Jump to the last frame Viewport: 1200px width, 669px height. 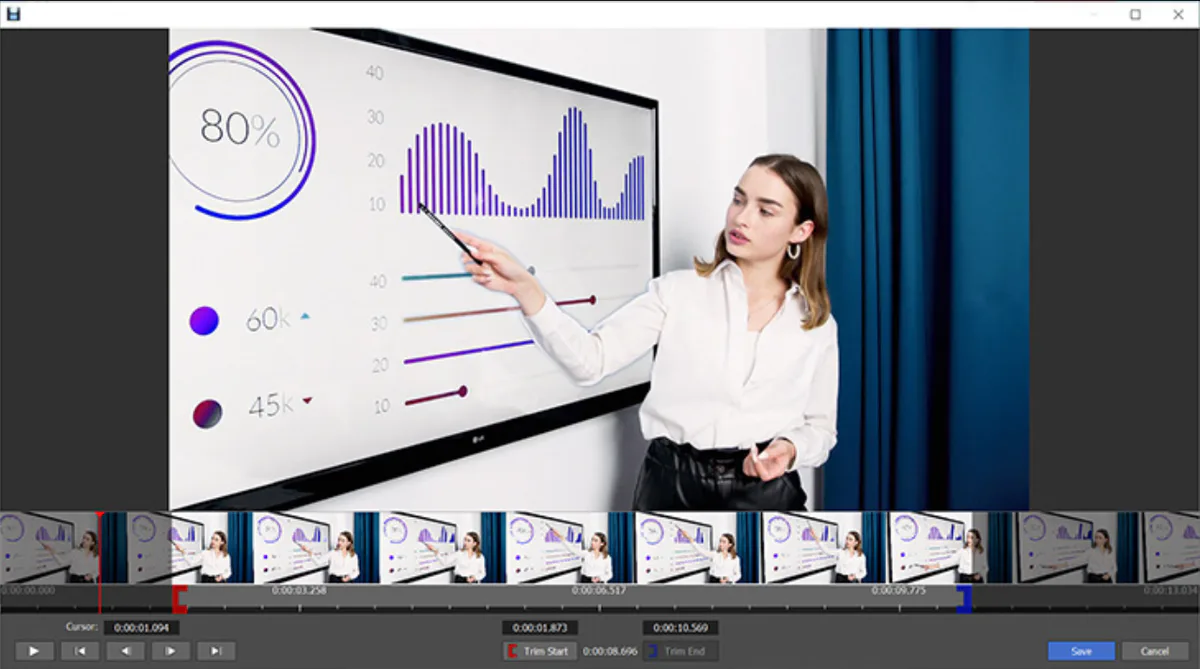pos(215,651)
